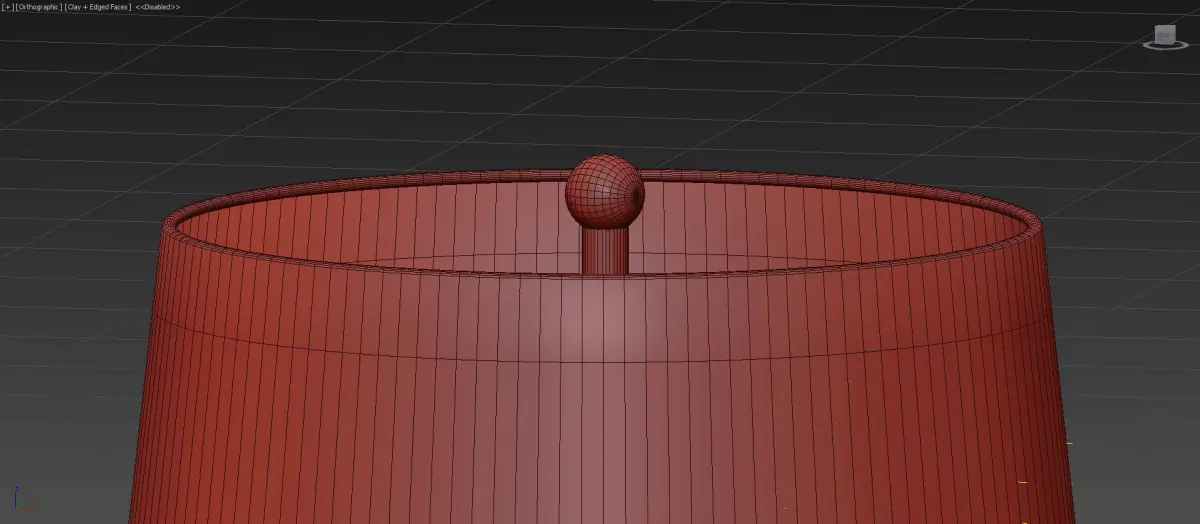Select the cylindrical stem under the sphere
This screenshot has width=1200, height=524.
click(x=604, y=249)
